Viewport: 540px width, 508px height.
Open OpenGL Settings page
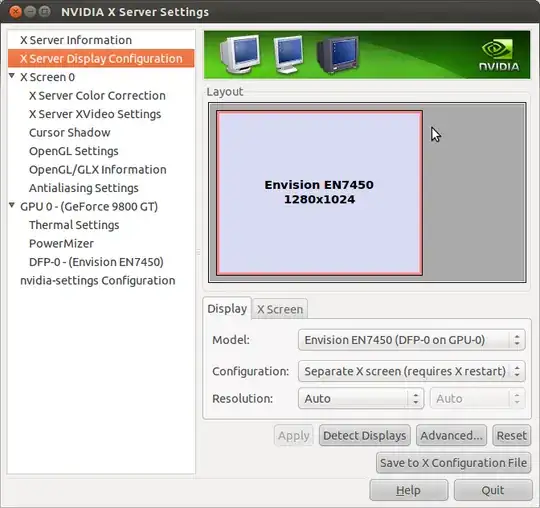pos(74,151)
